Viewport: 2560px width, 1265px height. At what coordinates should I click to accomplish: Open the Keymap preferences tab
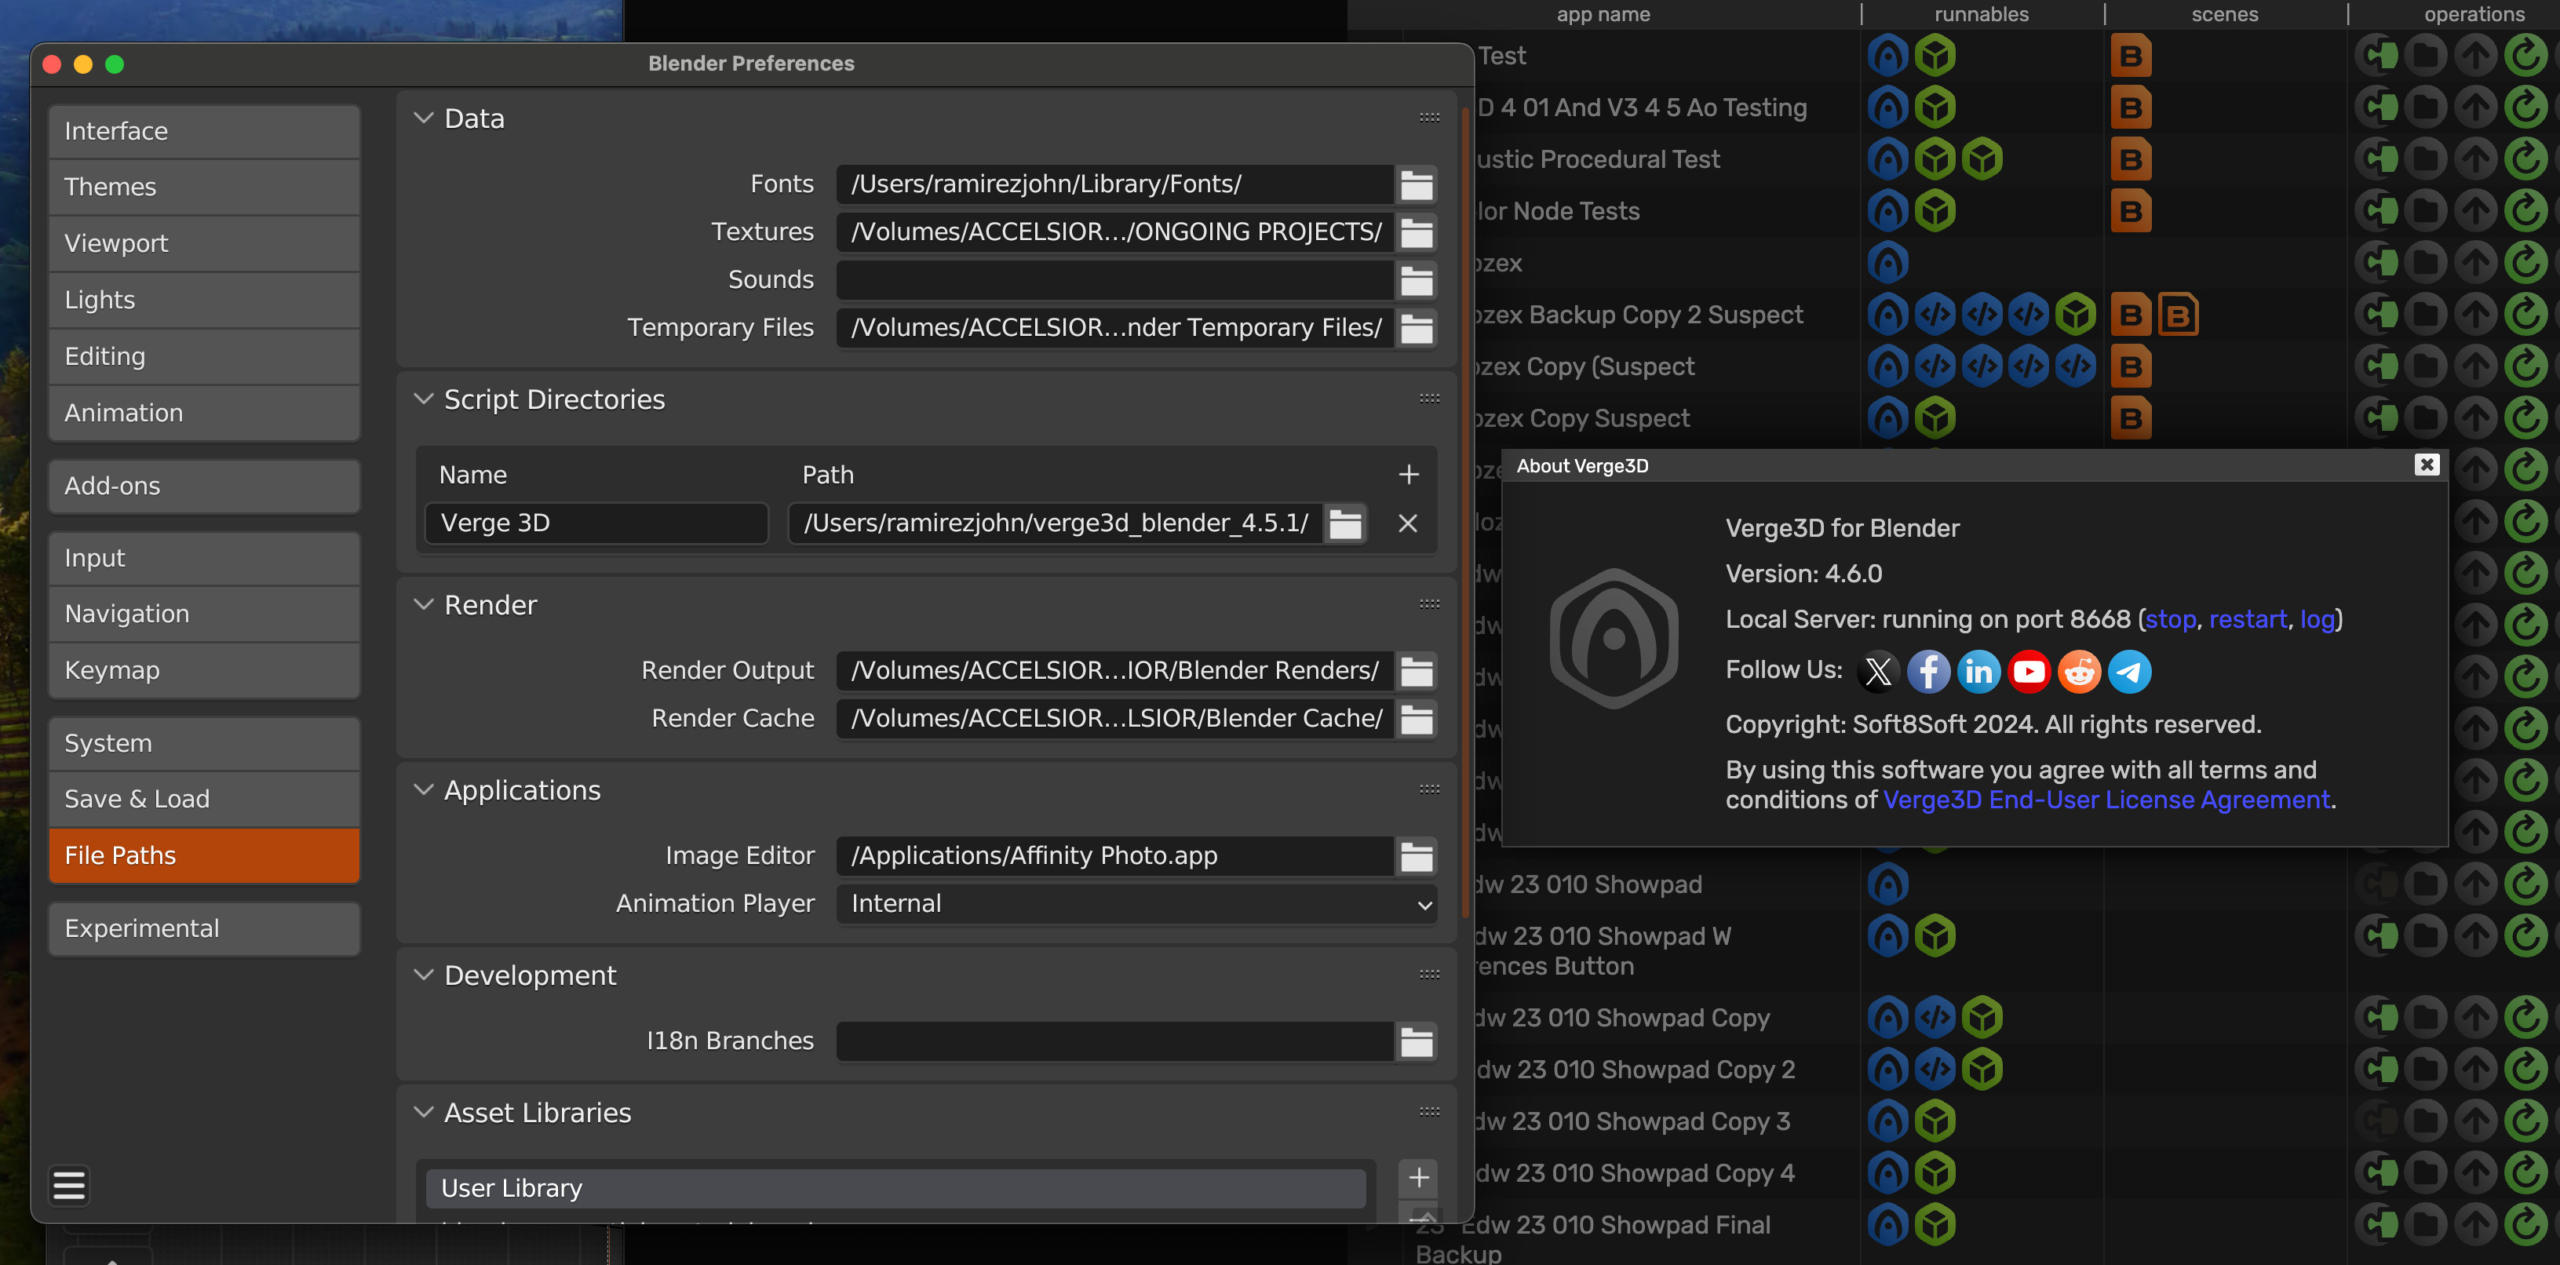point(204,670)
